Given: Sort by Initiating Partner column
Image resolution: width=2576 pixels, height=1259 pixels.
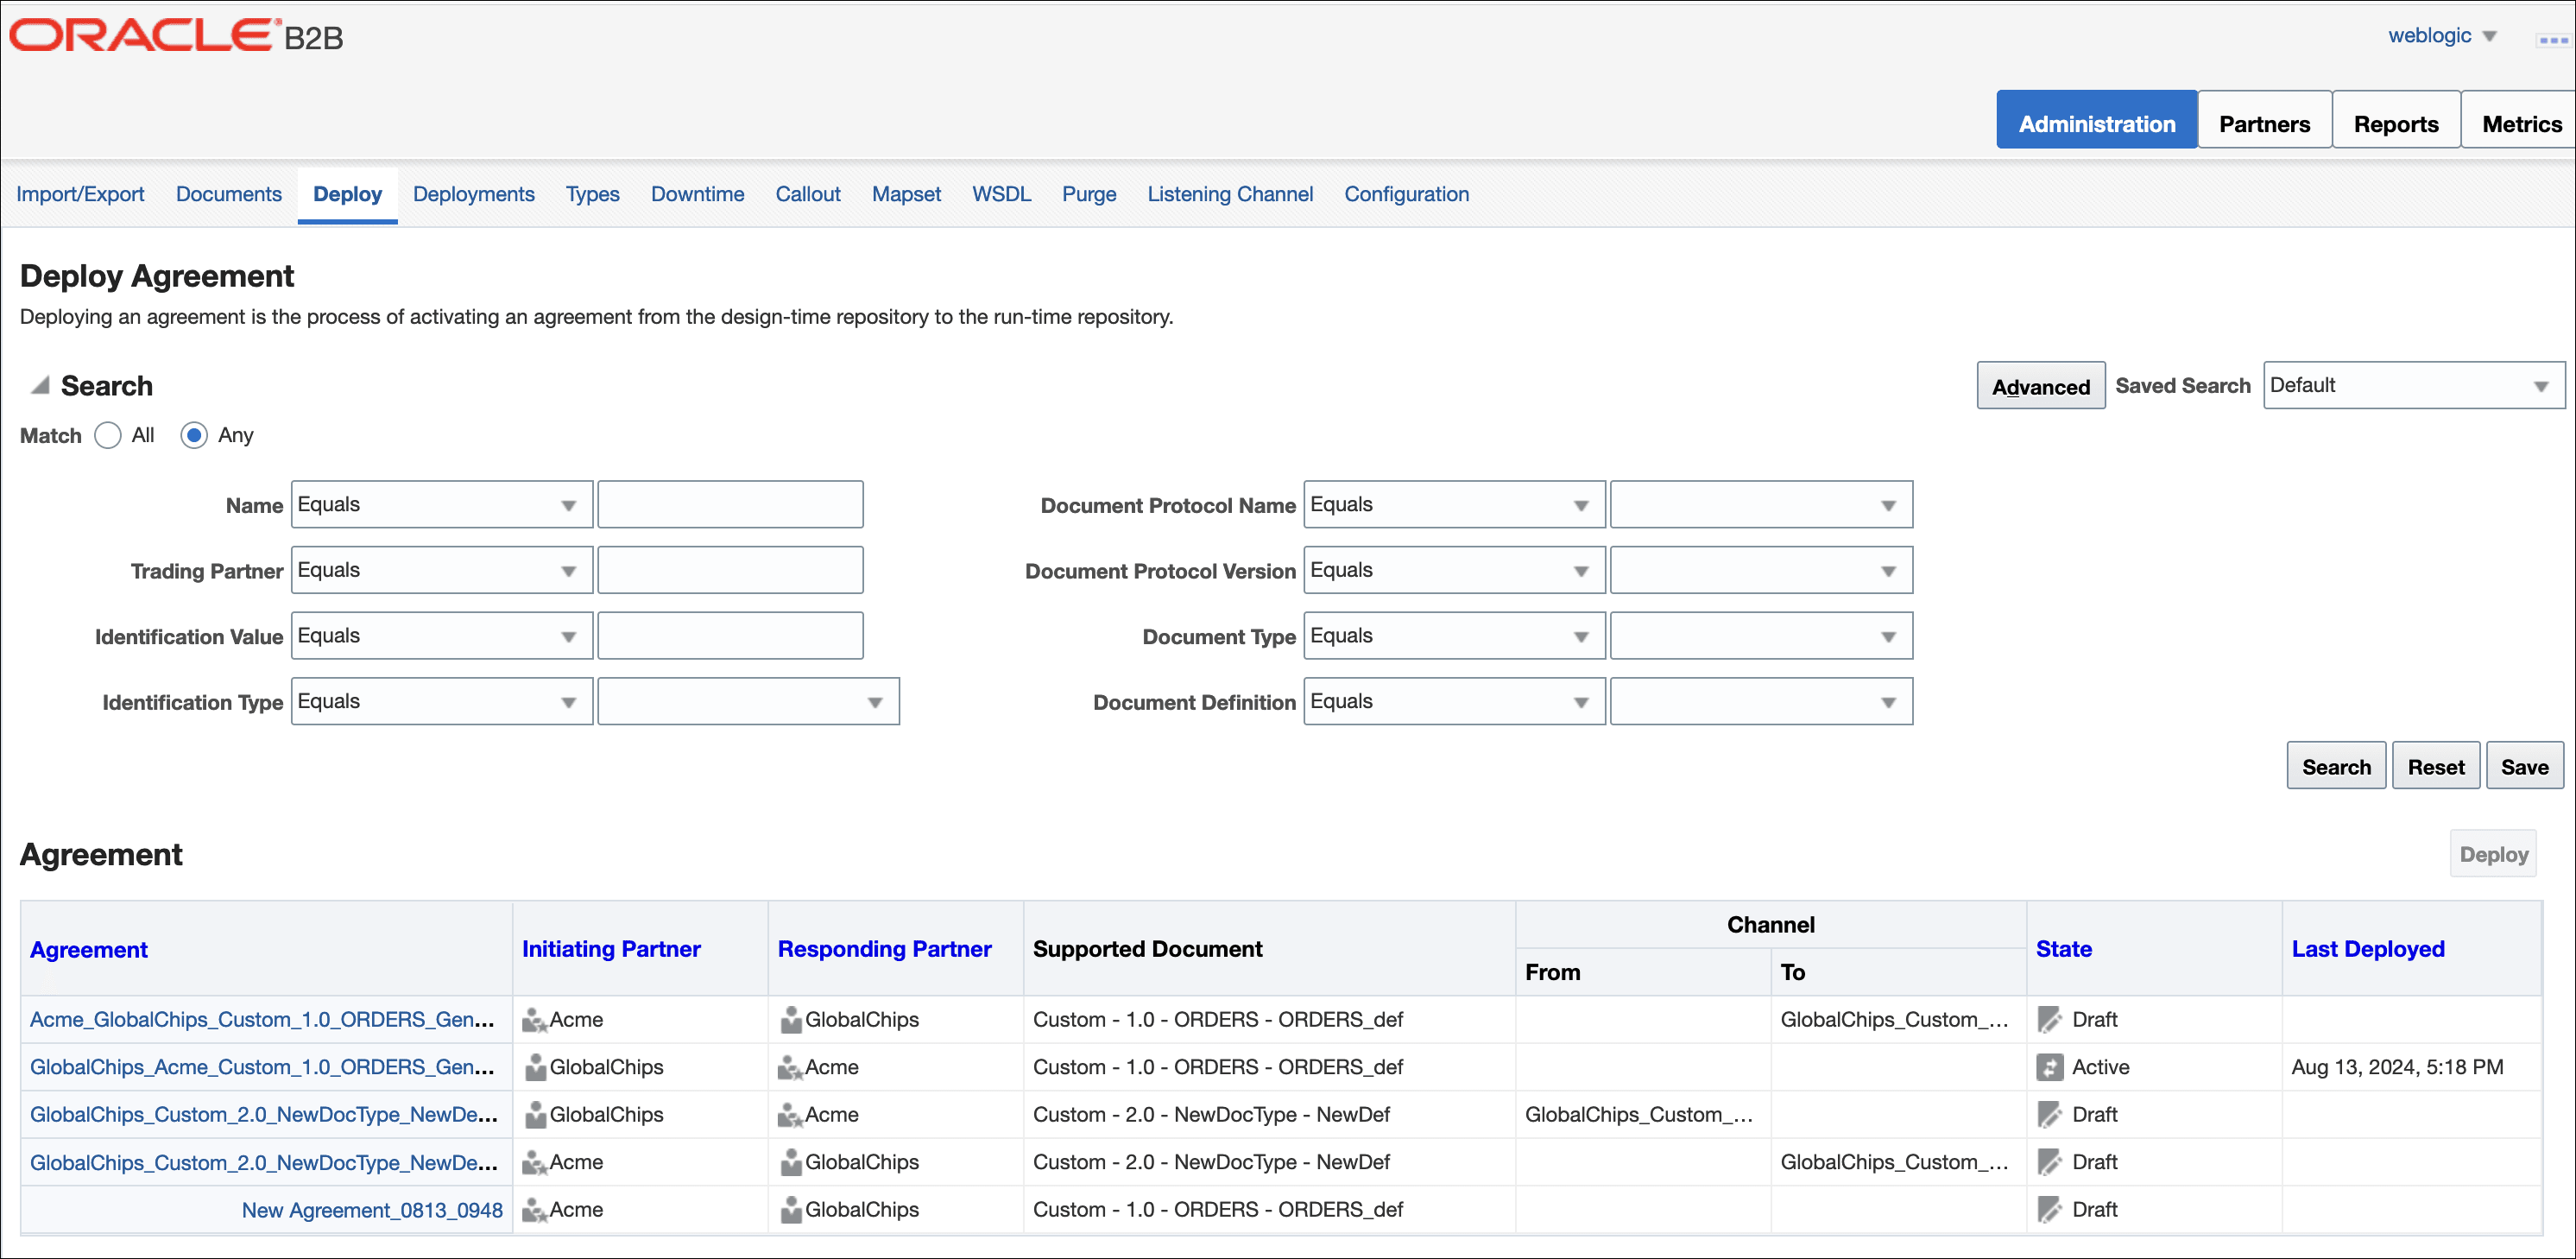Looking at the screenshot, I should click(x=611, y=949).
